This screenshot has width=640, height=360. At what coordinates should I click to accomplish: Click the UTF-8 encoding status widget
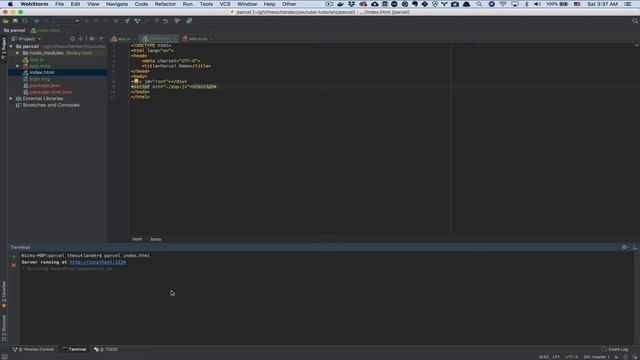pos(571,357)
